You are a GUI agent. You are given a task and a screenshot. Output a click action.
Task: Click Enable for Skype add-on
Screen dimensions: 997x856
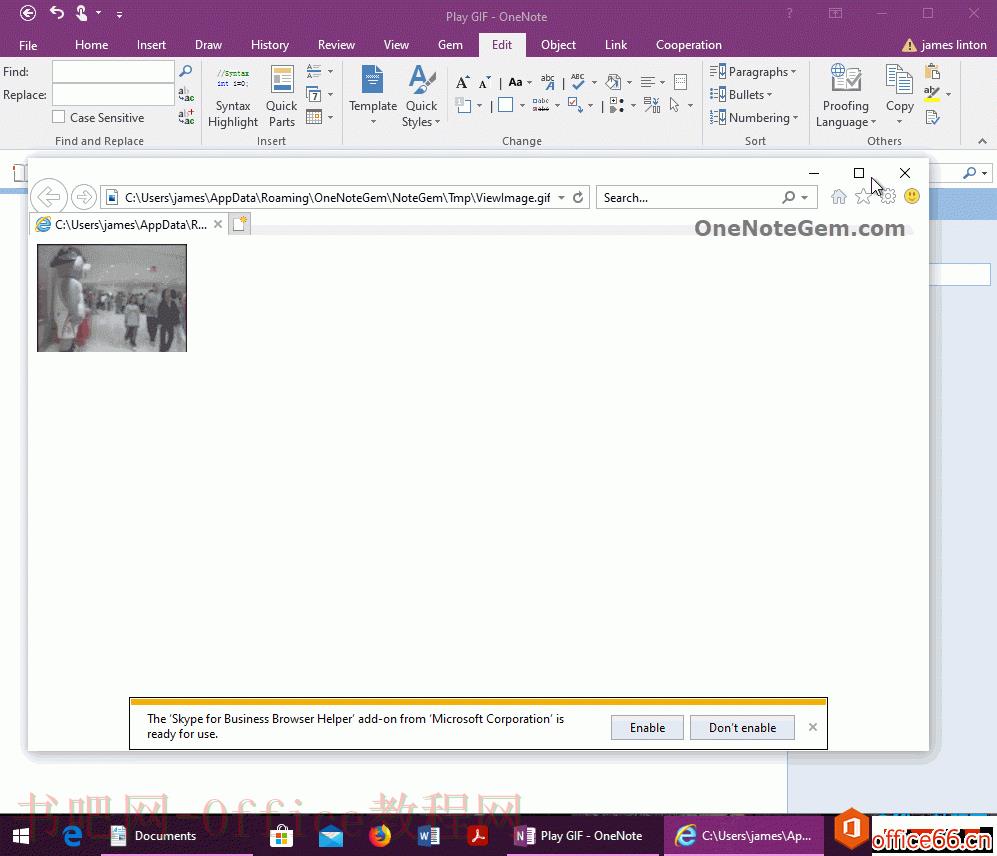pyautogui.click(x=647, y=728)
